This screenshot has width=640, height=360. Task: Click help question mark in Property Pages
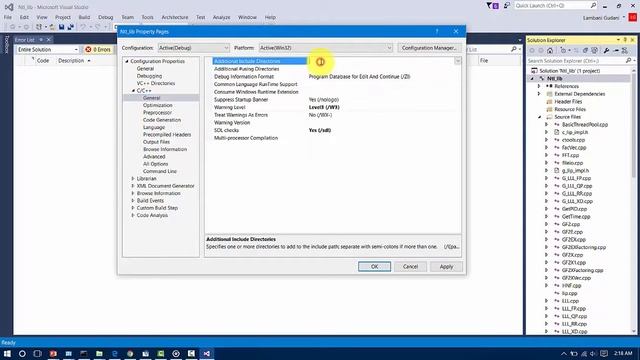[x=437, y=31]
